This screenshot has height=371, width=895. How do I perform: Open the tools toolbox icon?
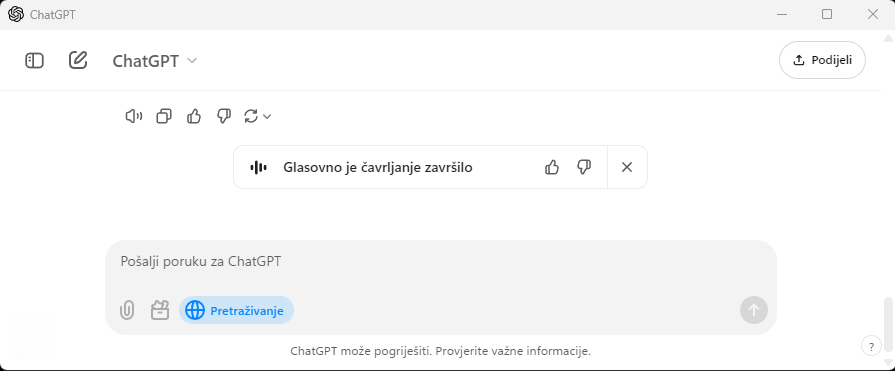coord(160,310)
